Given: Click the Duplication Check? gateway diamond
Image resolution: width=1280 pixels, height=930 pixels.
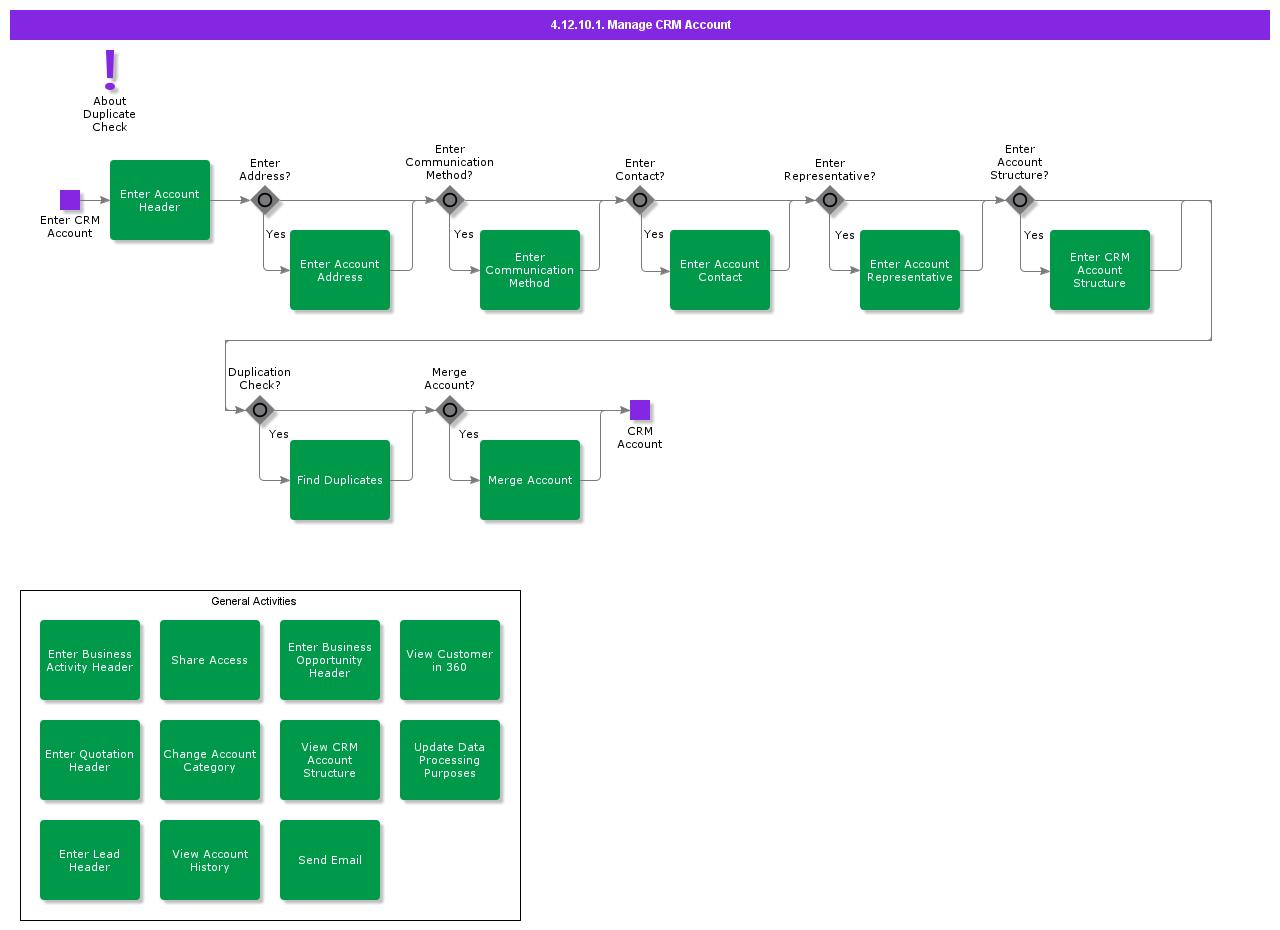Looking at the screenshot, I should pyautogui.click(x=260, y=410).
